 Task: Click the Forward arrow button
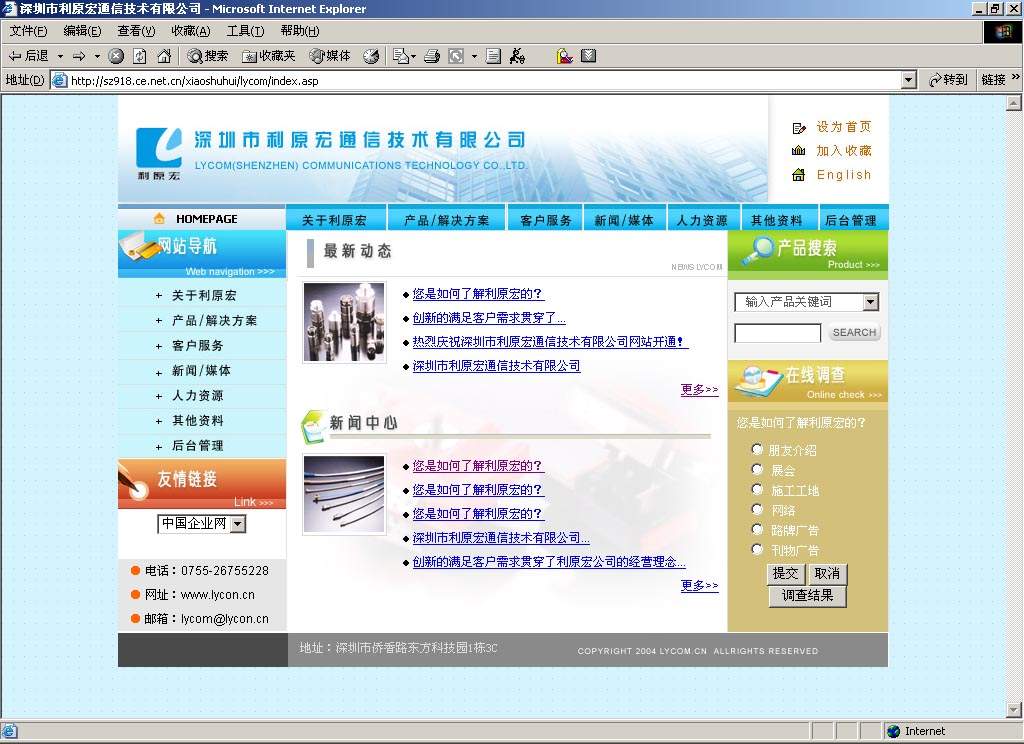click(x=79, y=56)
